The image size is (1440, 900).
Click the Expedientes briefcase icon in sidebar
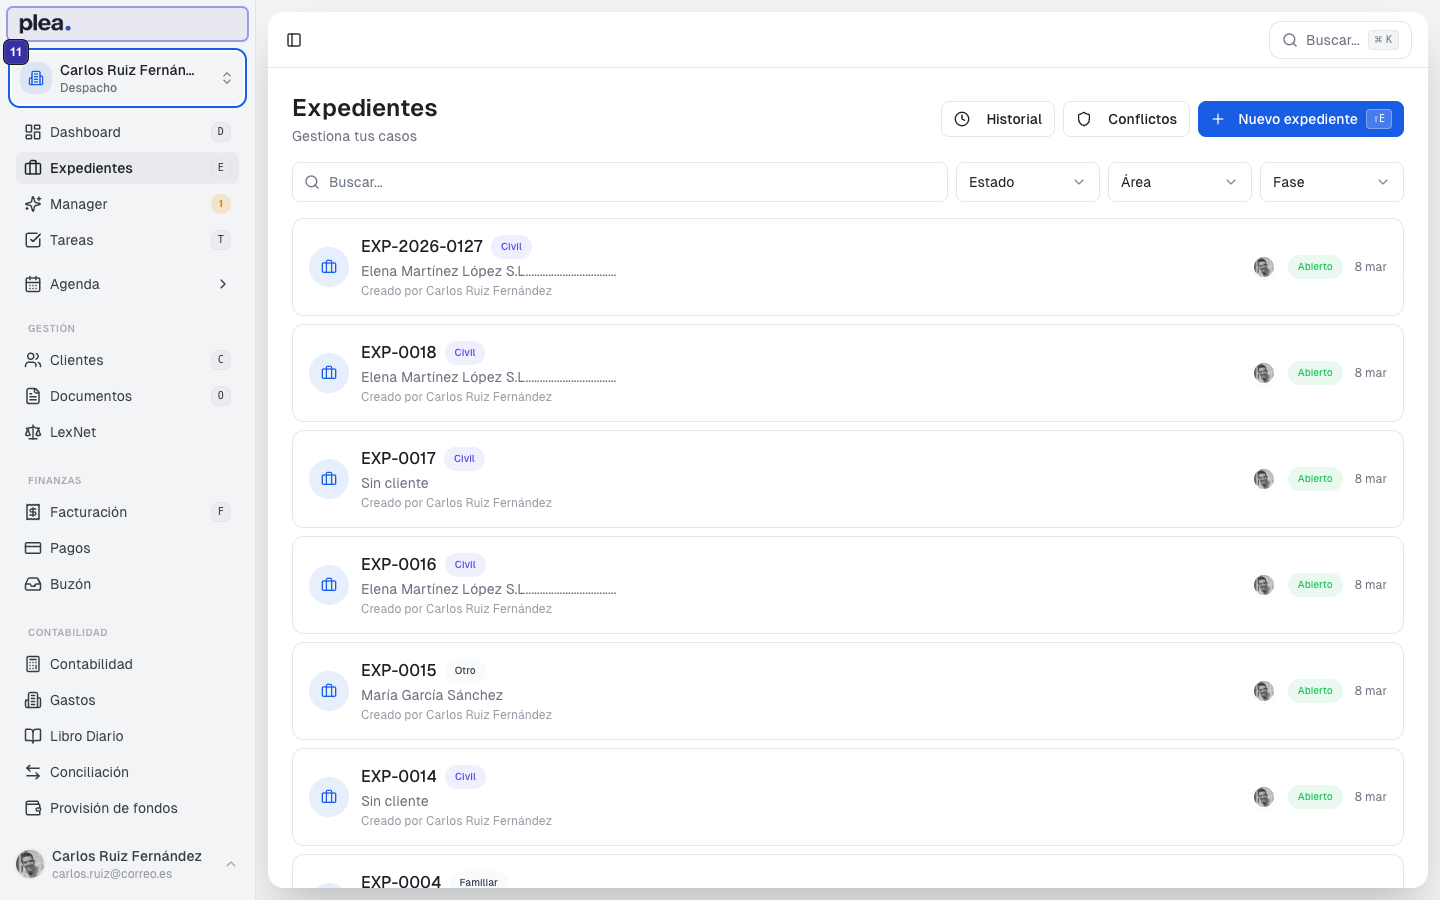pos(33,168)
